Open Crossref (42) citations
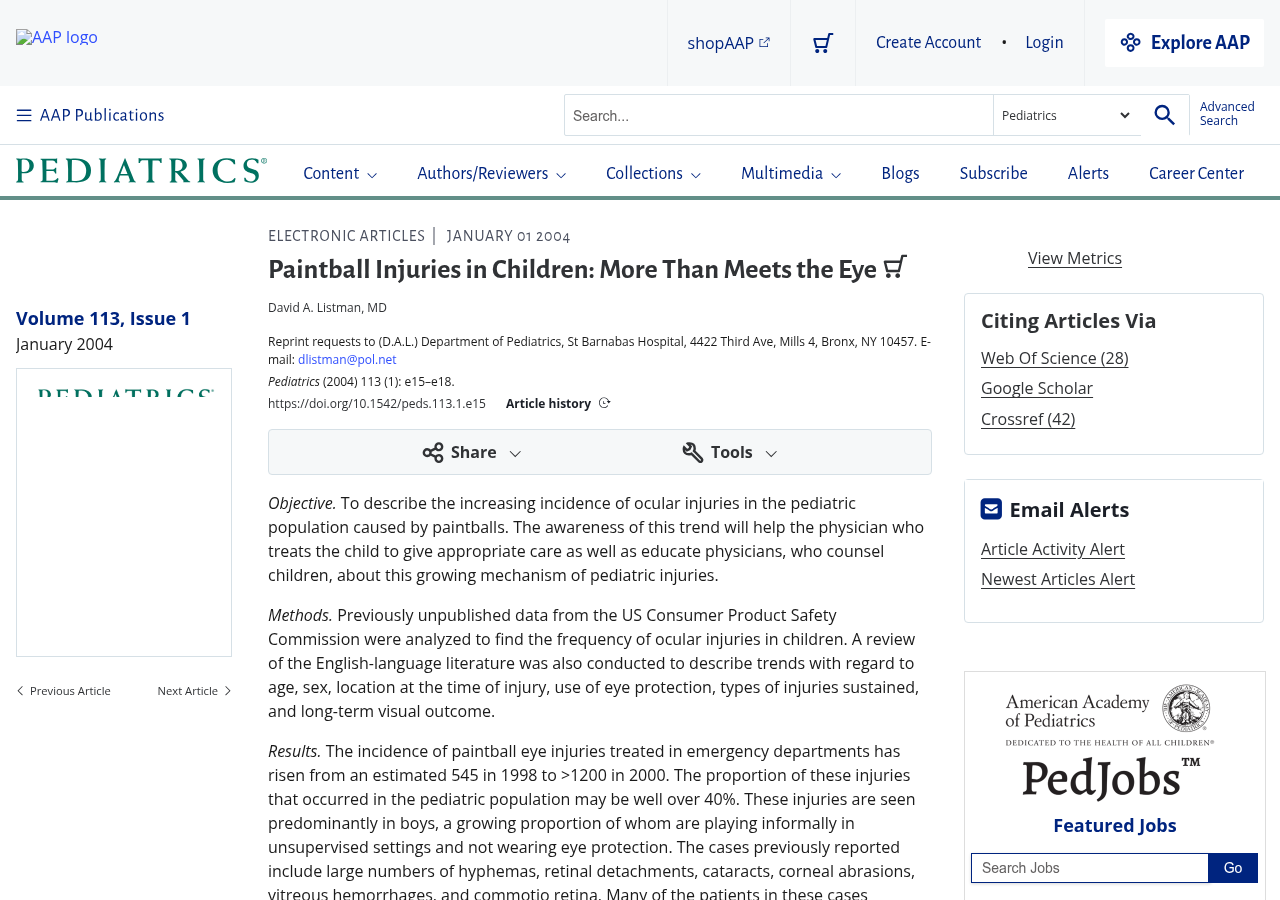The width and height of the screenshot is (1280, 900). pos(1028,419)
